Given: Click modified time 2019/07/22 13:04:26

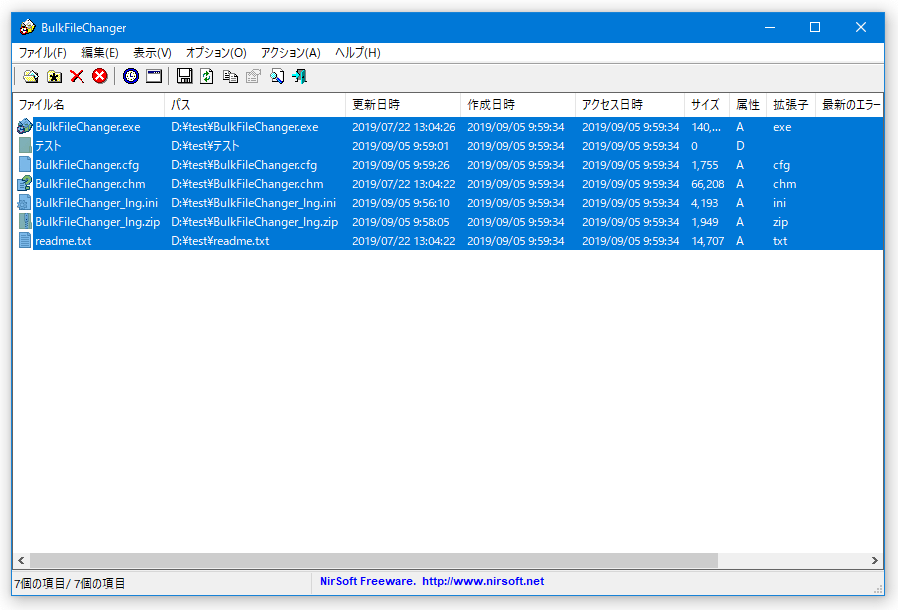Looking at the screenshot, I should click(x=404, y=127).
